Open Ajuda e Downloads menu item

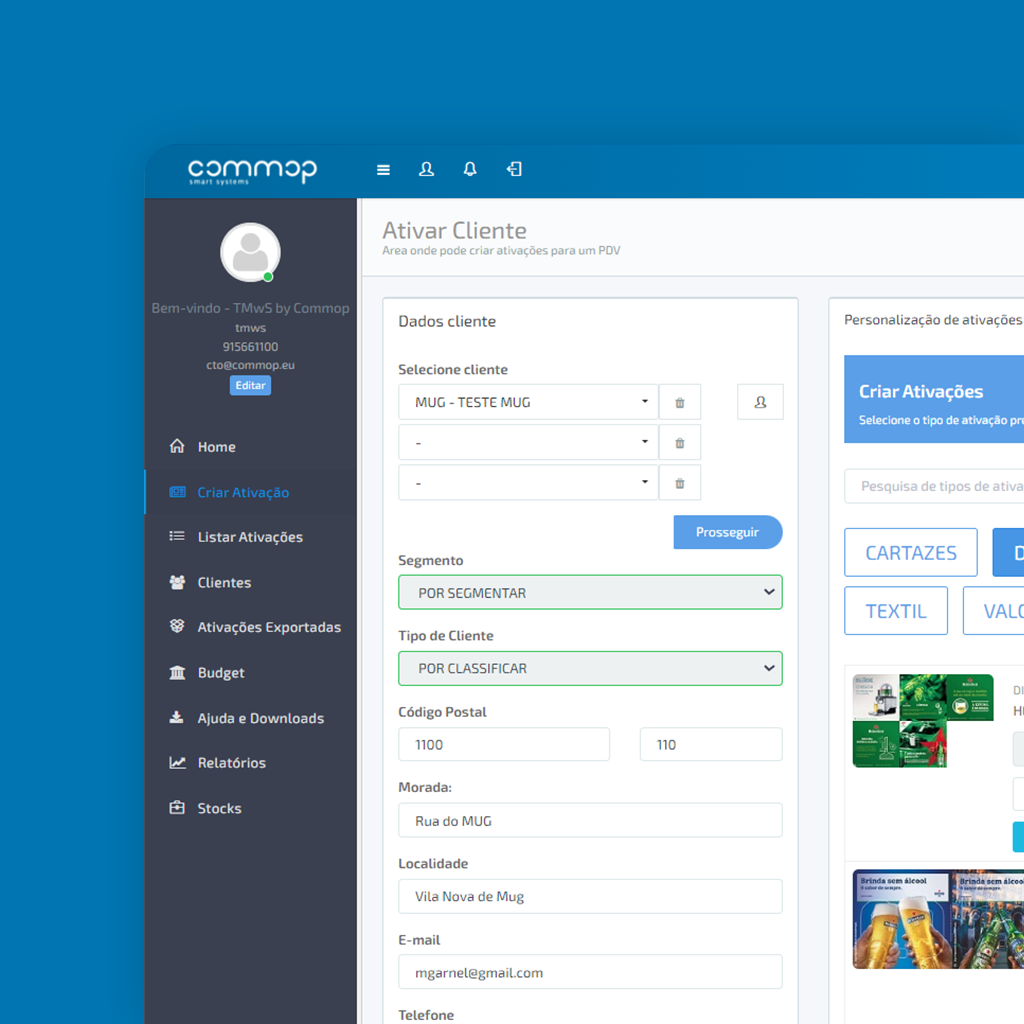251,718
